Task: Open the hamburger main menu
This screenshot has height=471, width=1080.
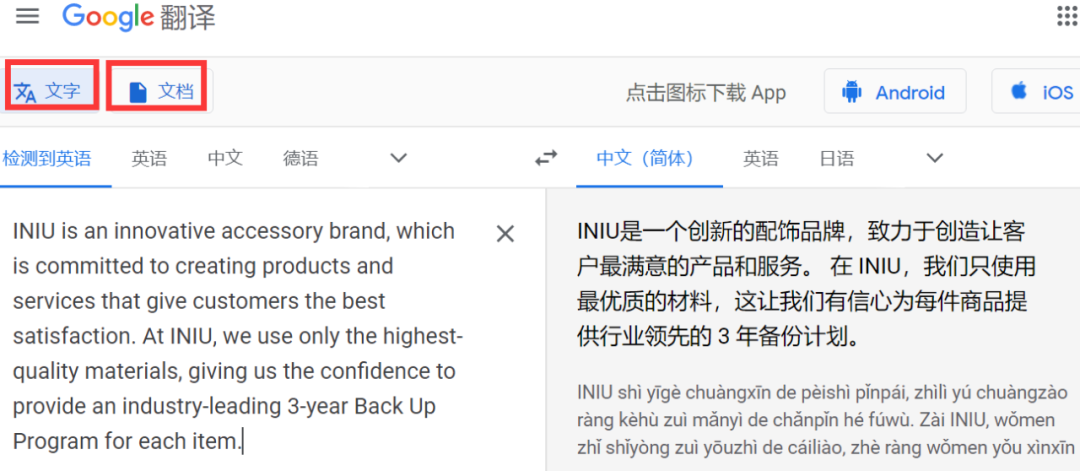Action: click(x=28, y=17)
